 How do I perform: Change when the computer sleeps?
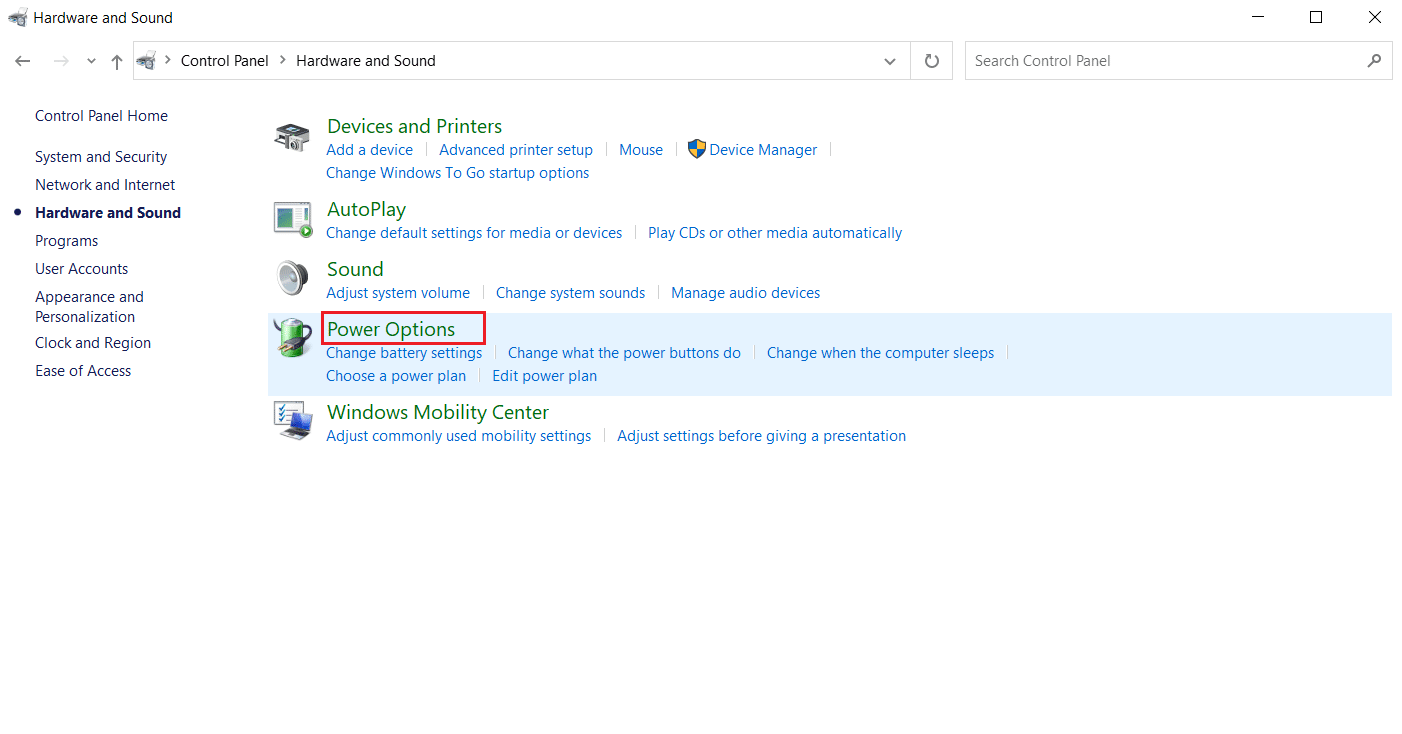pyautogui.click(x=880, y=353)
